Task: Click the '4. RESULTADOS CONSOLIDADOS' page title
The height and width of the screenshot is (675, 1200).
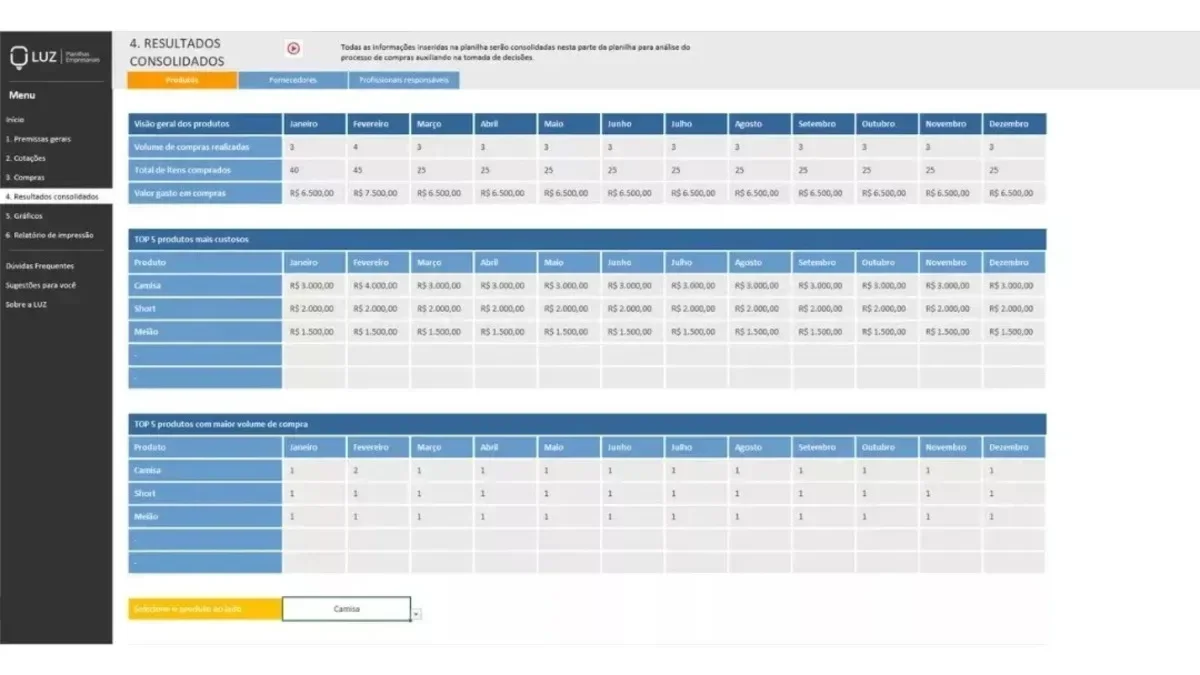Action: pyautogui.click(x=177, y=52)
